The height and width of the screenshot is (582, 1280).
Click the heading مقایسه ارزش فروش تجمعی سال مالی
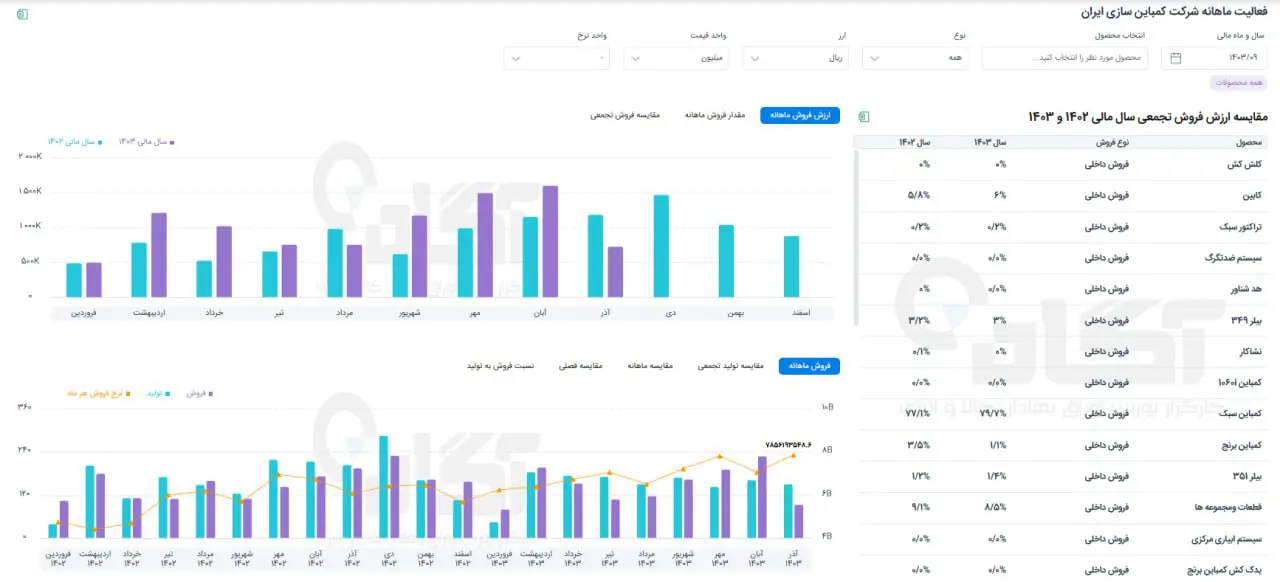tap(1147, 117)
